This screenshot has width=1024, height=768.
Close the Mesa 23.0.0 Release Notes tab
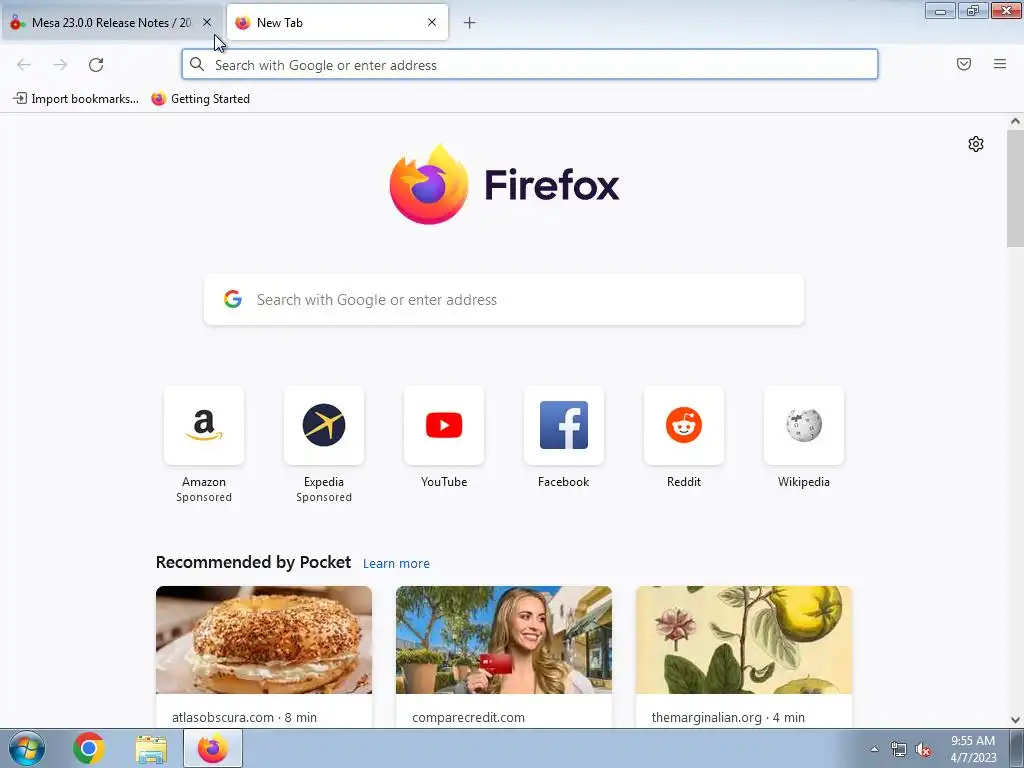(x=207, y=22)
